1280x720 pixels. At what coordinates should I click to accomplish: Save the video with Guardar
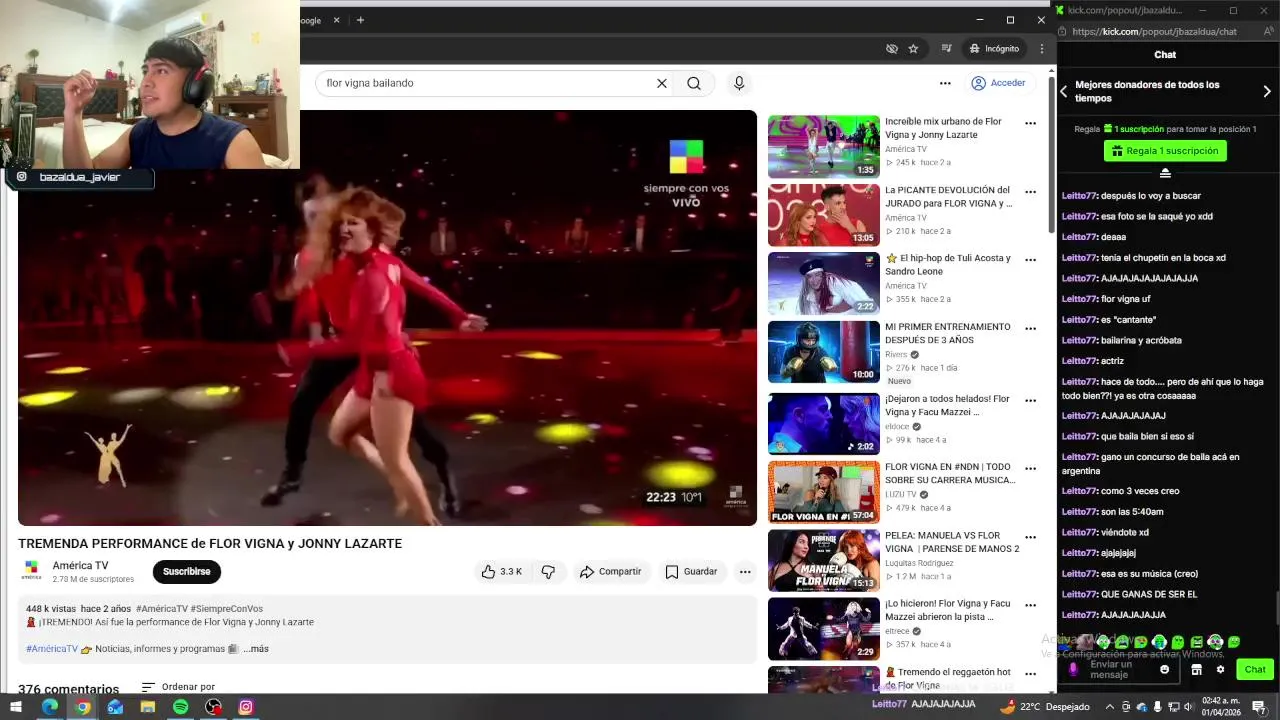pyautogui.click(x=691, y=572)
